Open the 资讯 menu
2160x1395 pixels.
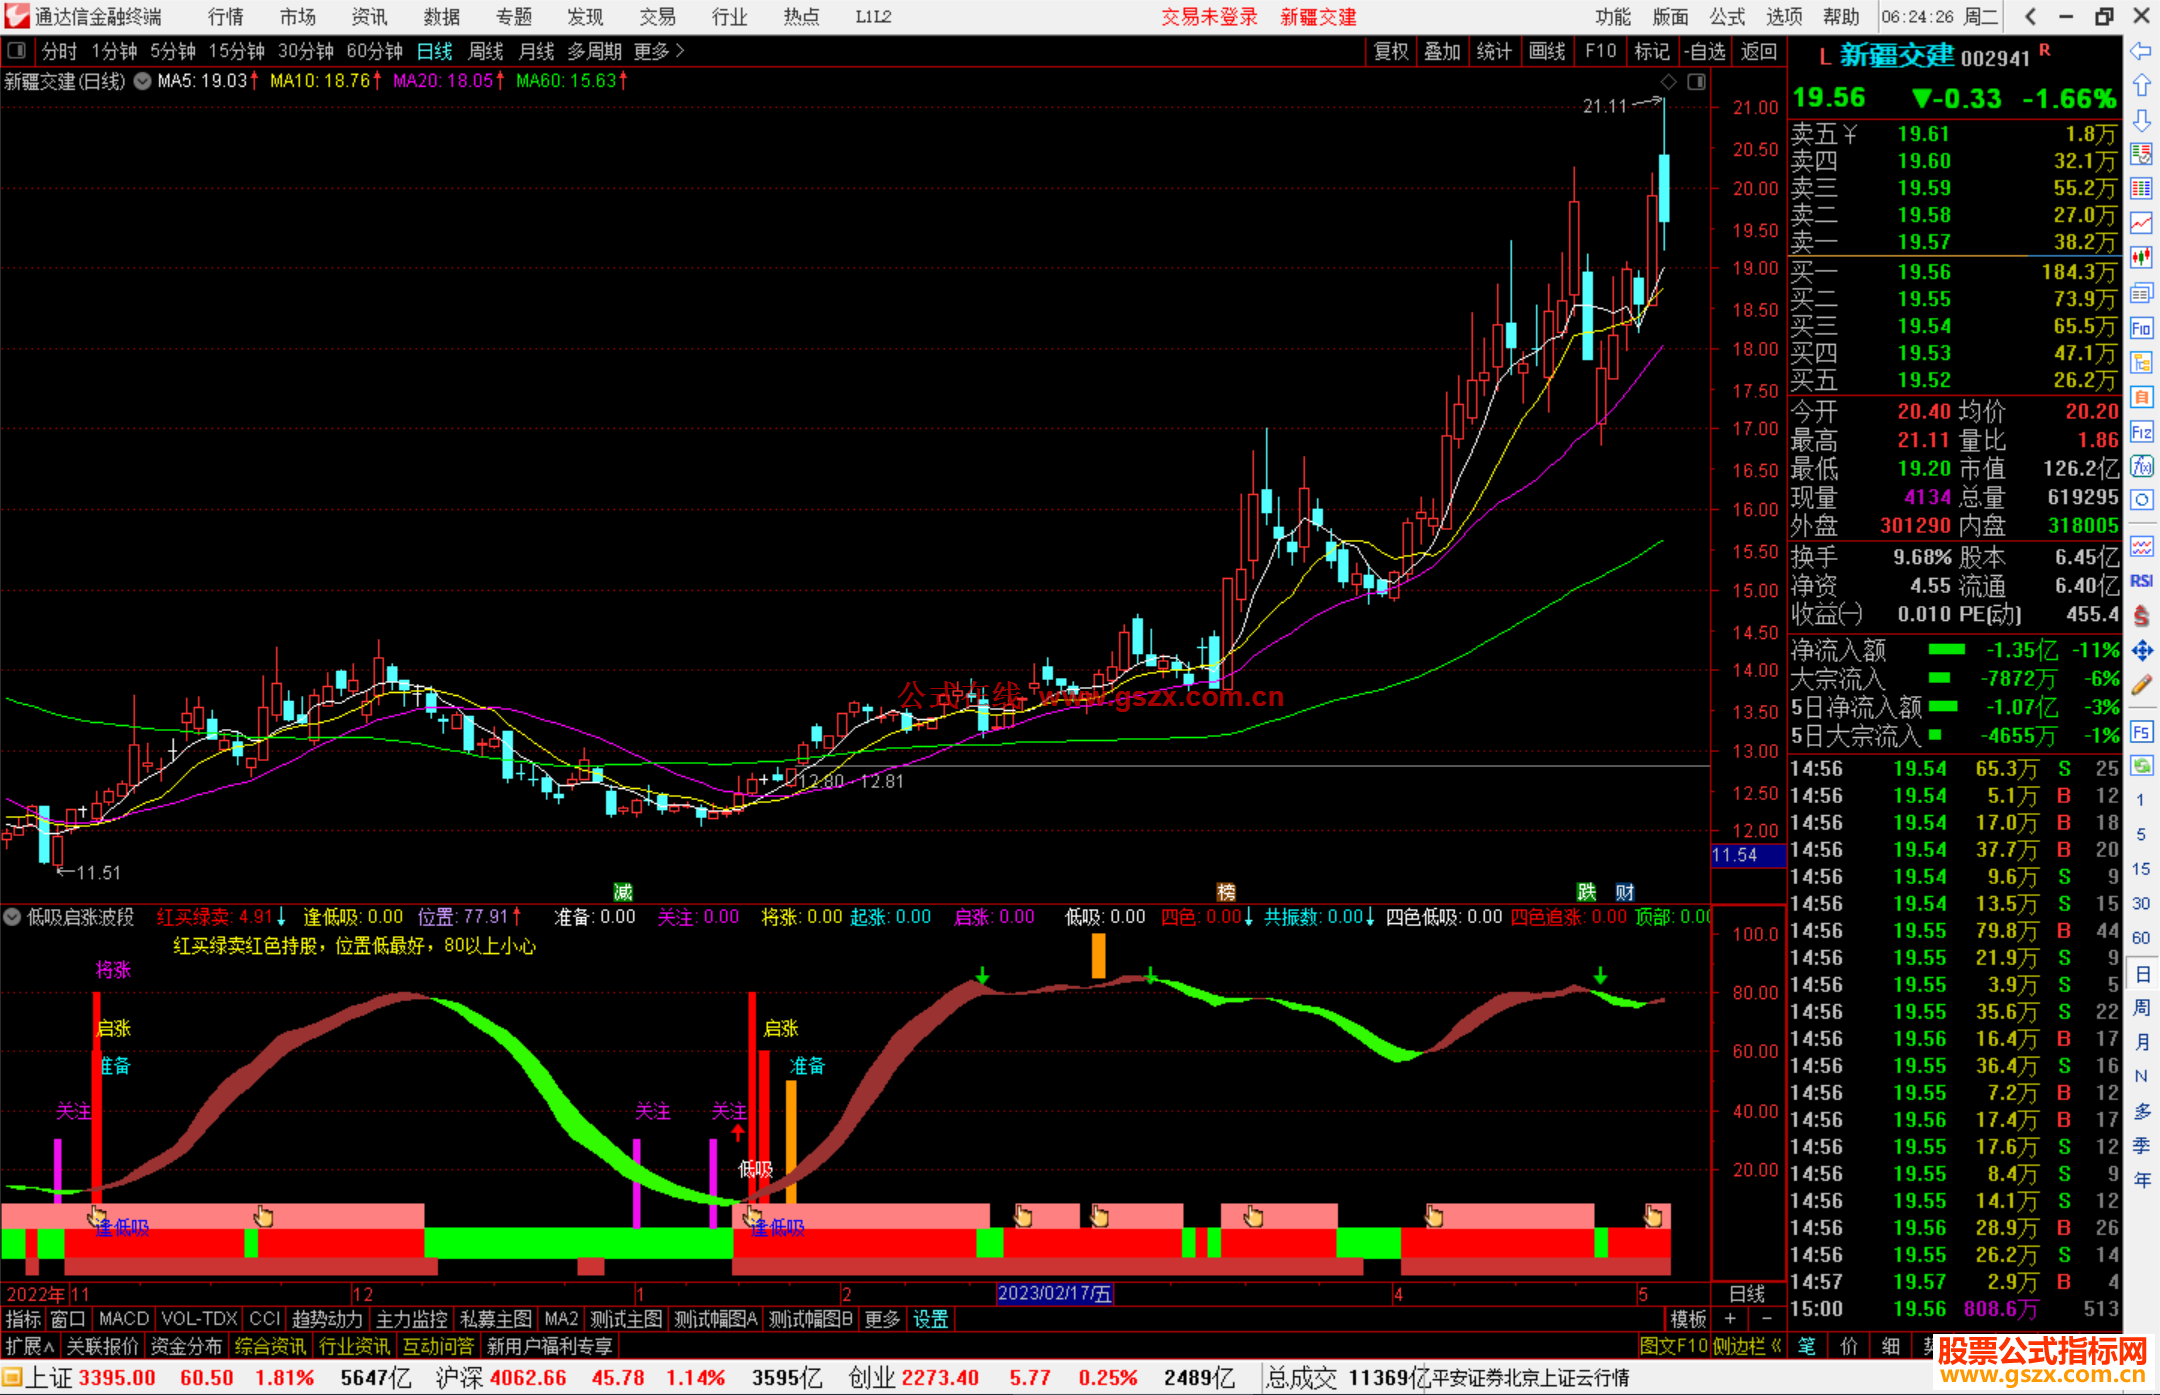[369, 17]
